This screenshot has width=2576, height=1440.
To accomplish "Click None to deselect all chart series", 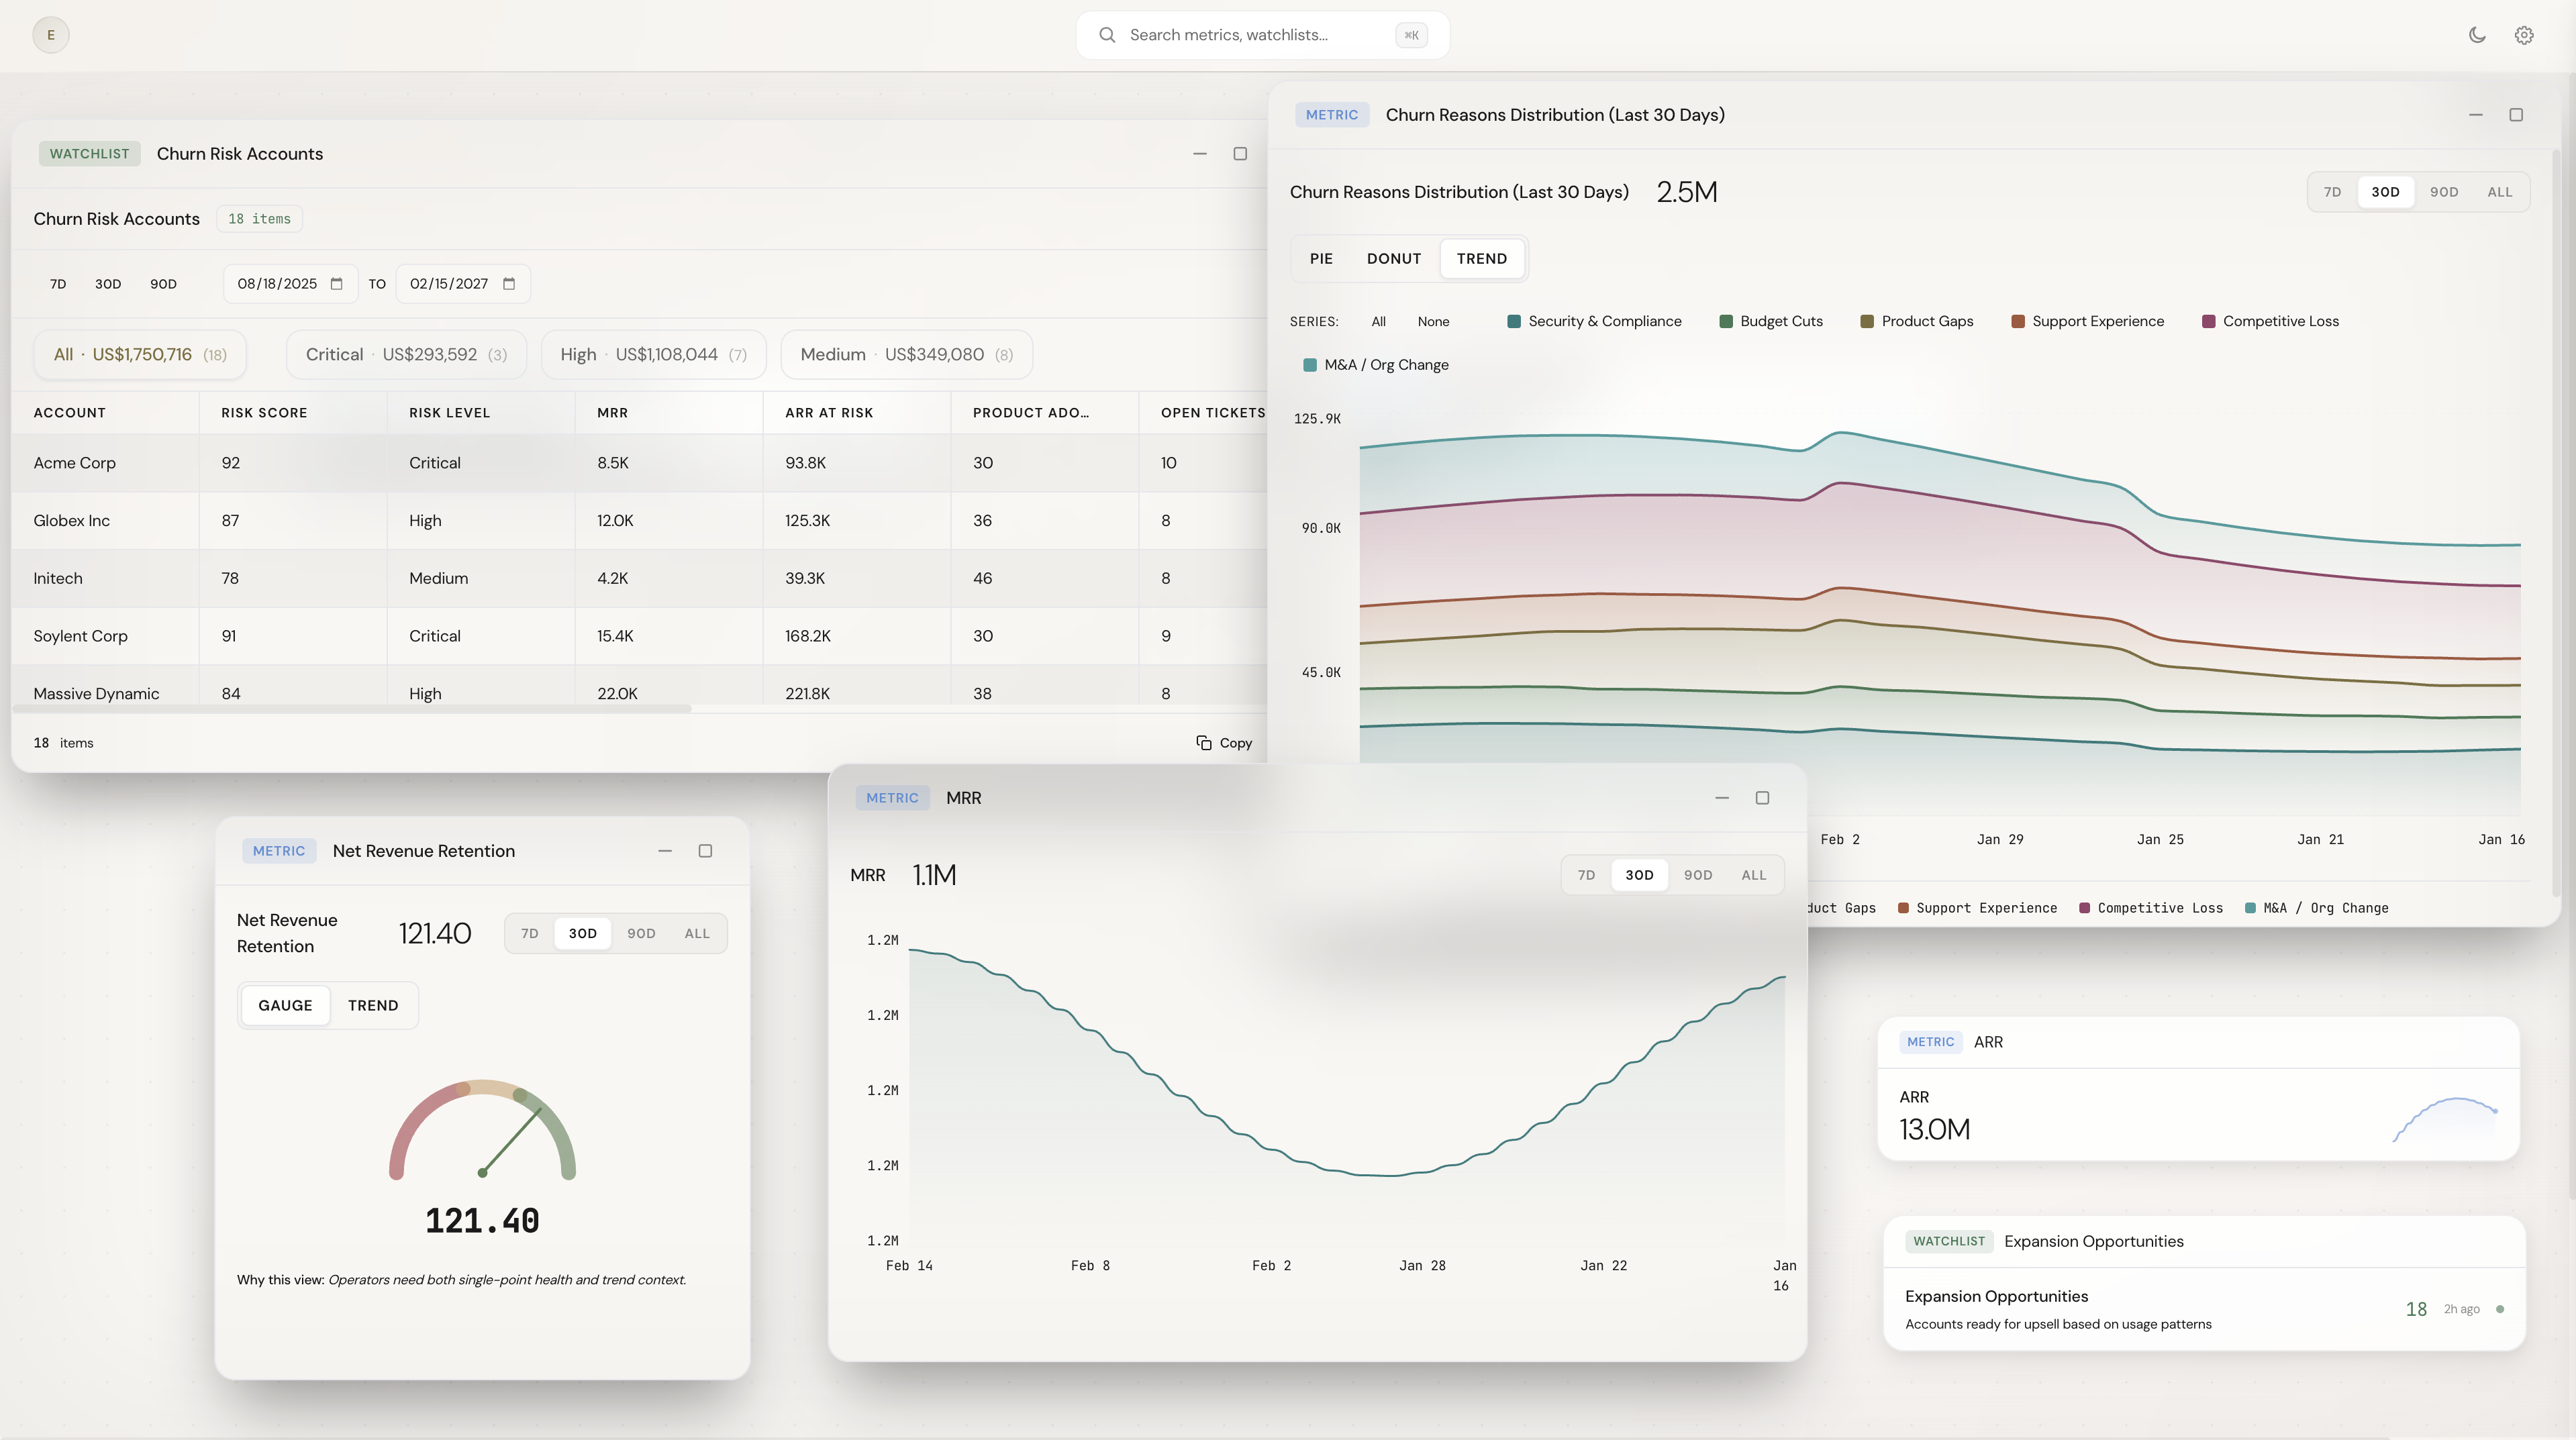I will 1433,321.
